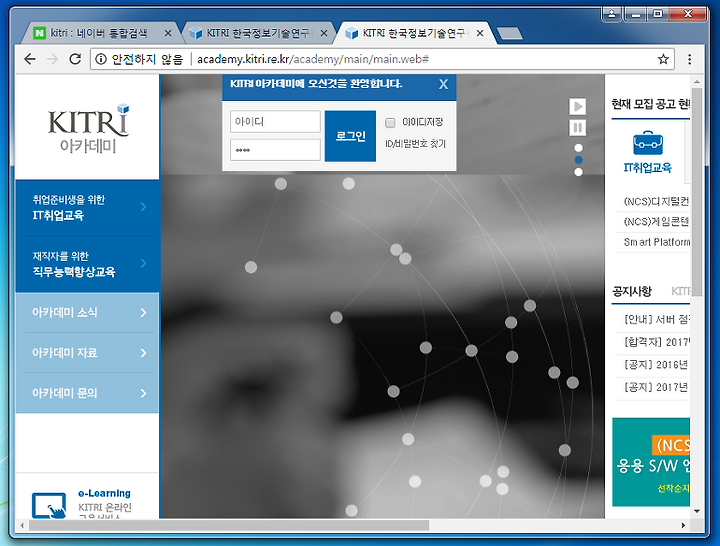Image resolution: width=720 pixels, height=546 pixels.
Task: Select the 공지사항 tab
Action: pos(632,291)
